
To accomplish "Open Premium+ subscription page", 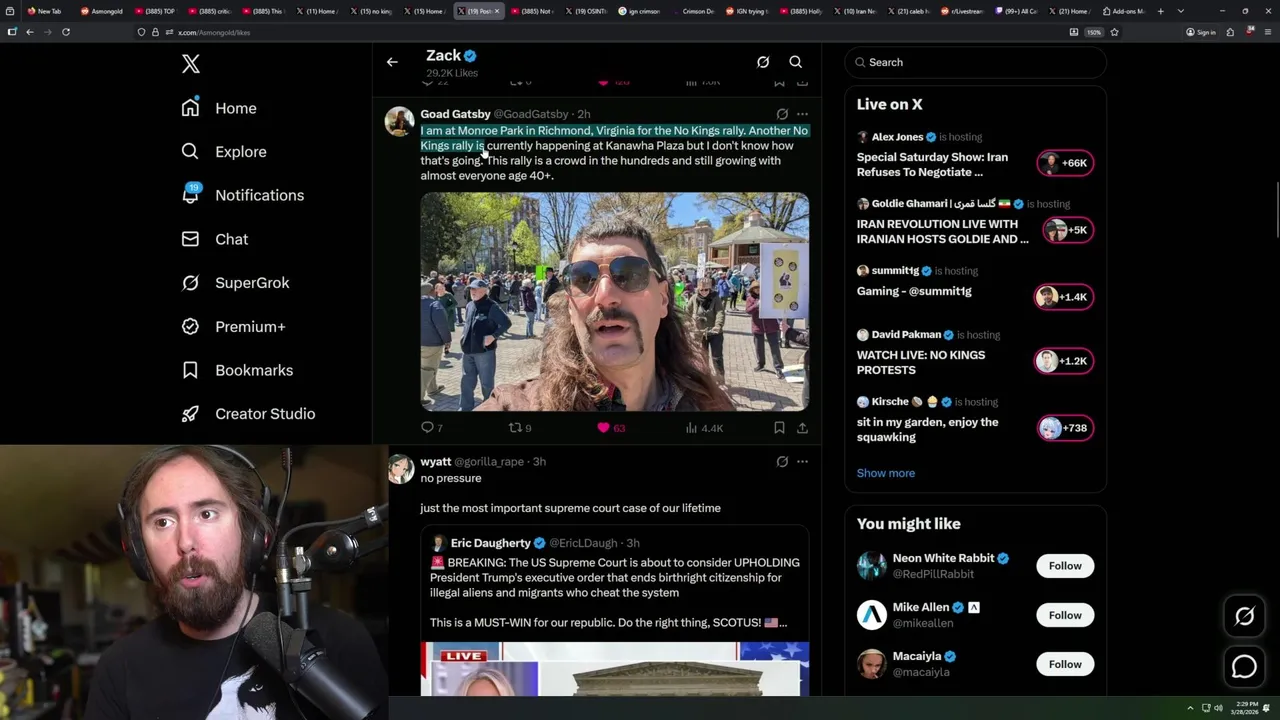I will coord(234,326).
